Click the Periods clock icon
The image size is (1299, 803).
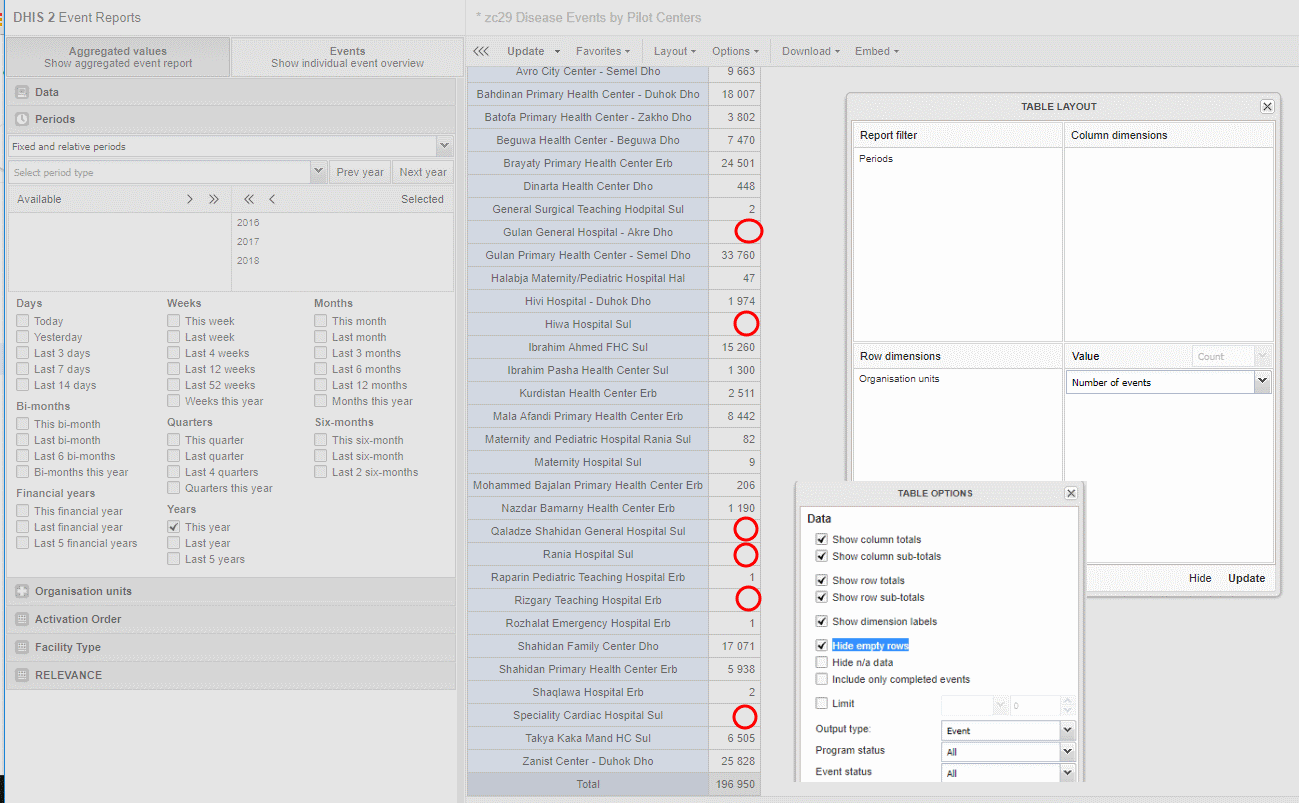(22, 119)
